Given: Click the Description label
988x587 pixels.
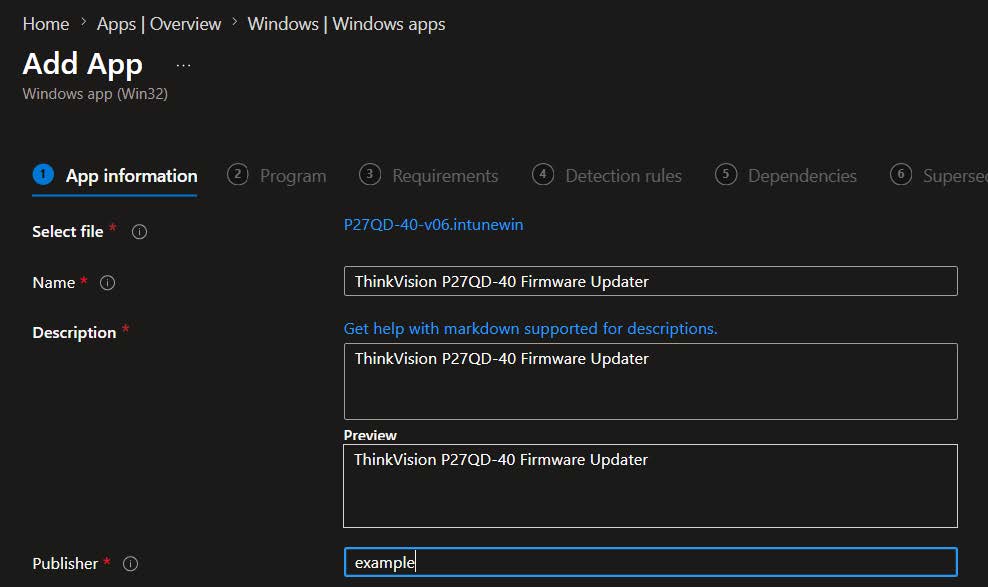Looking at the screenshot, I should point(74,333).
